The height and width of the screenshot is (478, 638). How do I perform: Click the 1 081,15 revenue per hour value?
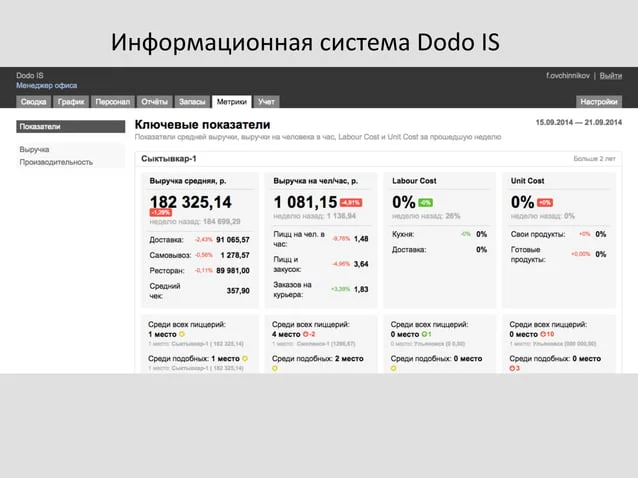coord(305,202)
